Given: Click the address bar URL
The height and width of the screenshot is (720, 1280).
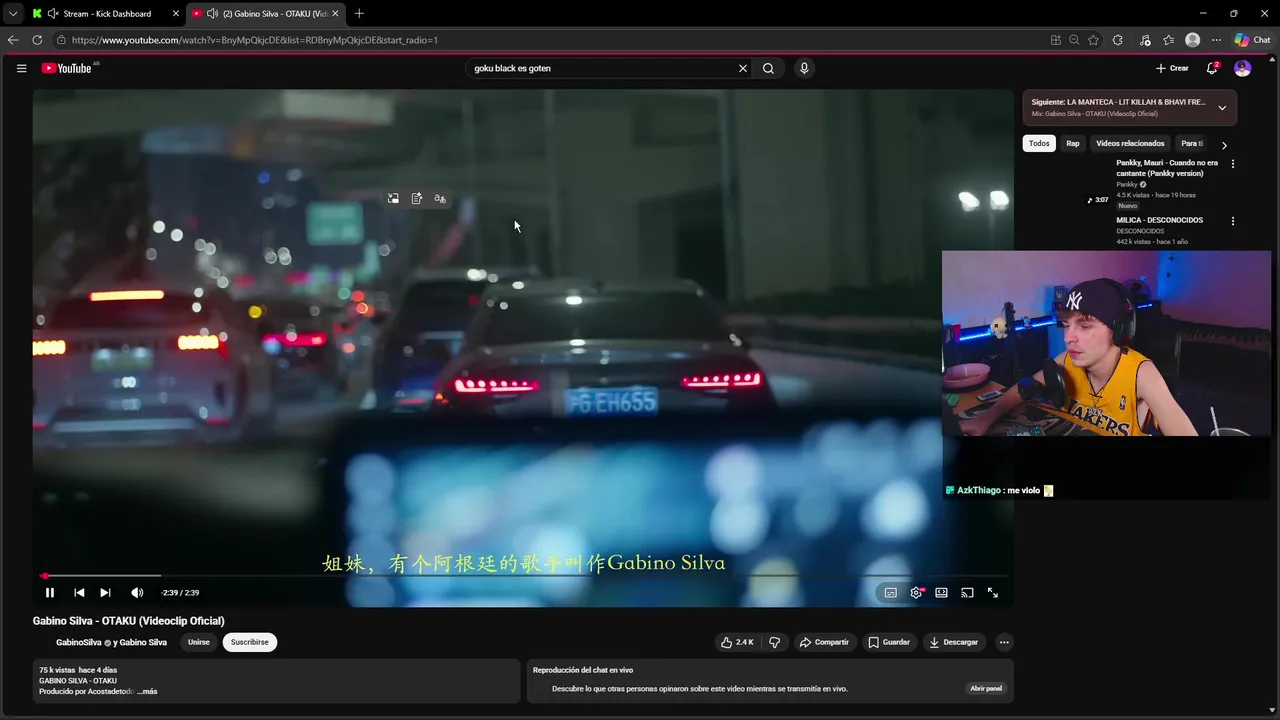Looking at the screenshot, I should tap(254, 40).
